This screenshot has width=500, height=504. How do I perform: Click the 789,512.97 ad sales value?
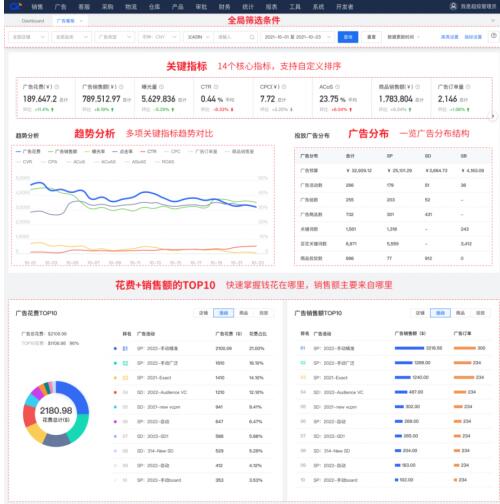[x=101, y=99]
